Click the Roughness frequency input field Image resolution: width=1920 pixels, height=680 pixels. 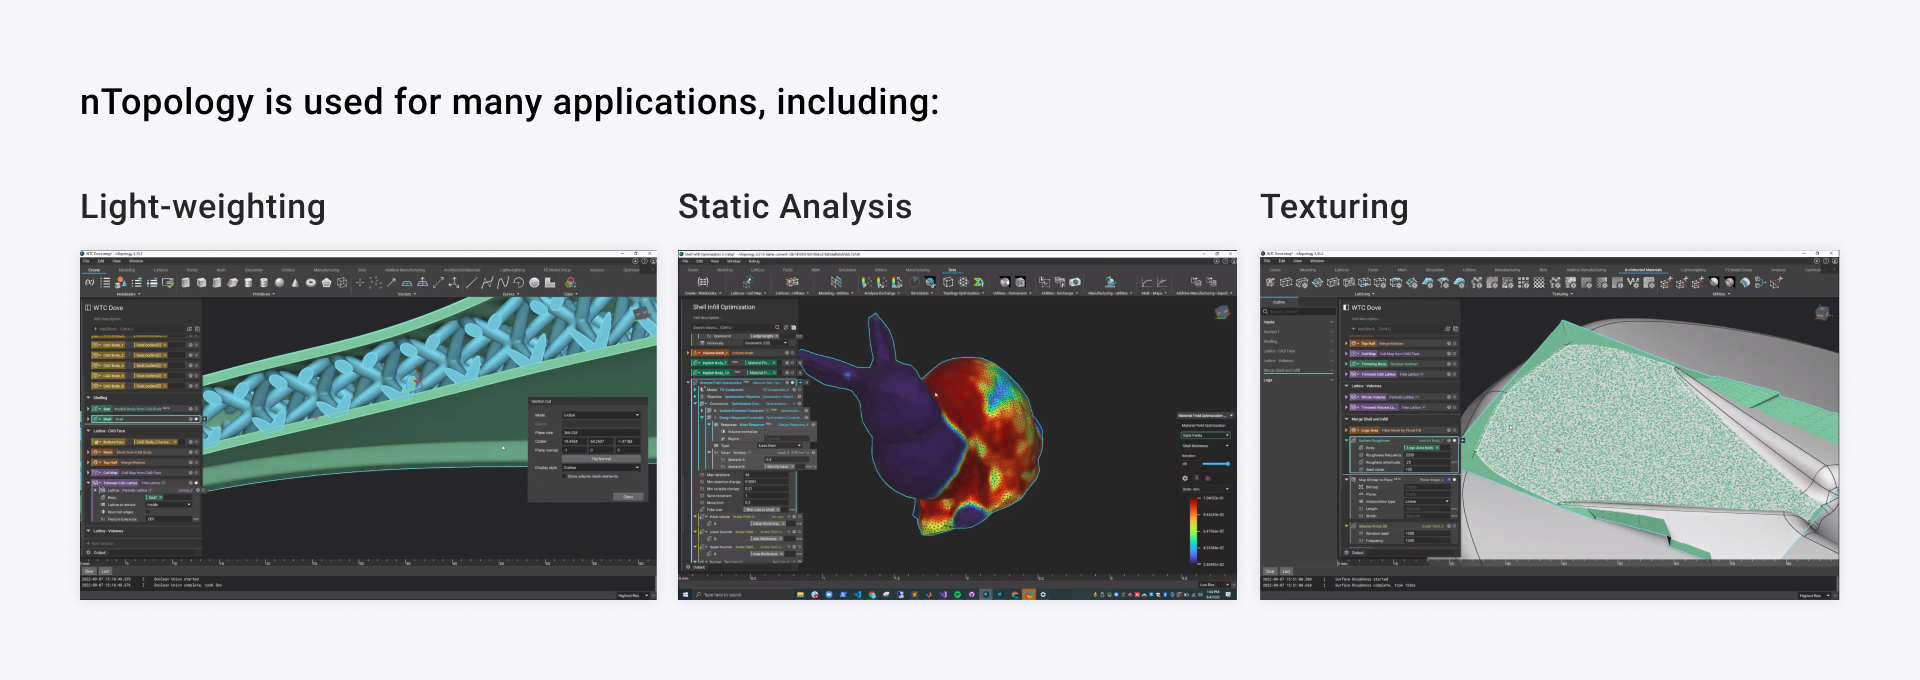coord(1425,455)
